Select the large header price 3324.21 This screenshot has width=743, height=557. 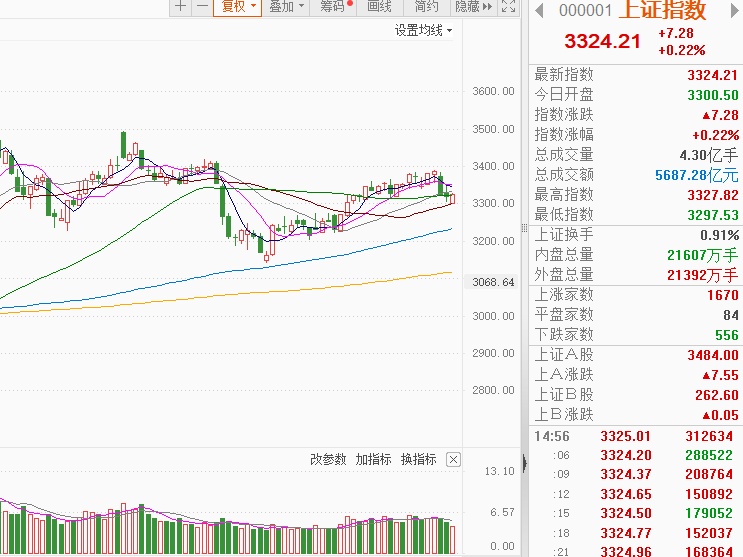pyautogui.click(x=602, y=41)
